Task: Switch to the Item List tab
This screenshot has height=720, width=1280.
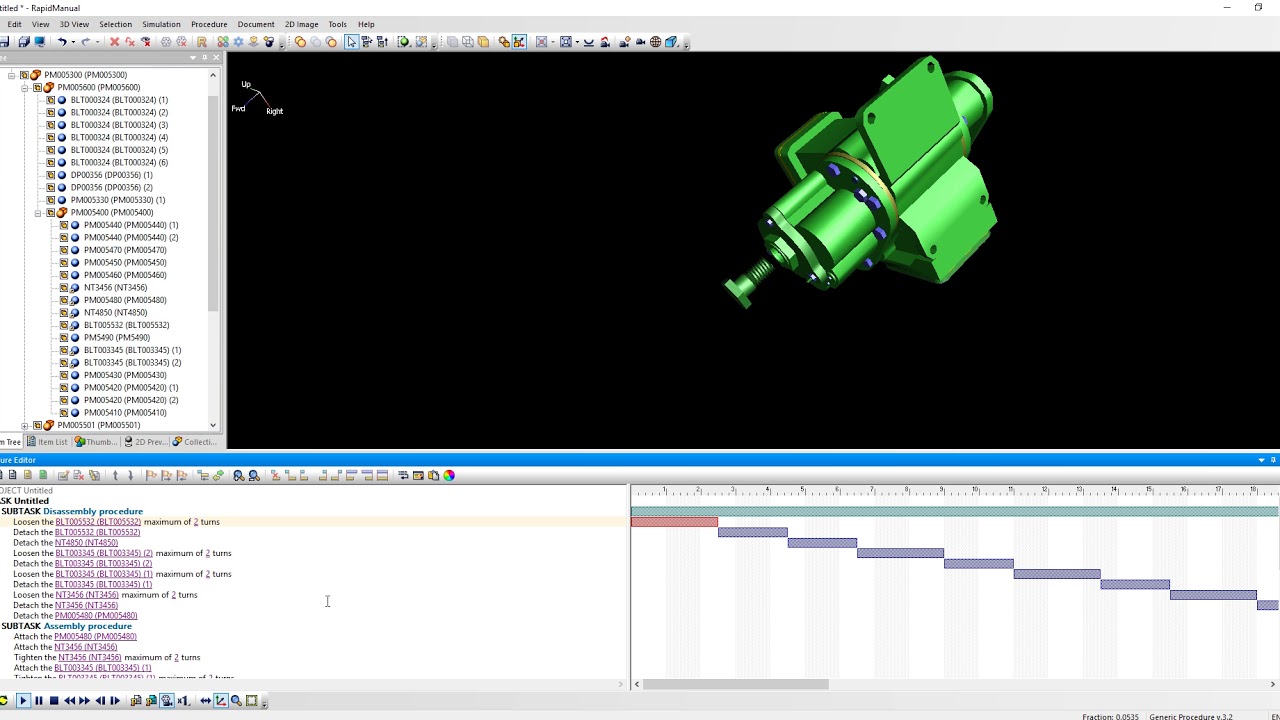Action: pyautogui.click(x=47, y=442)
